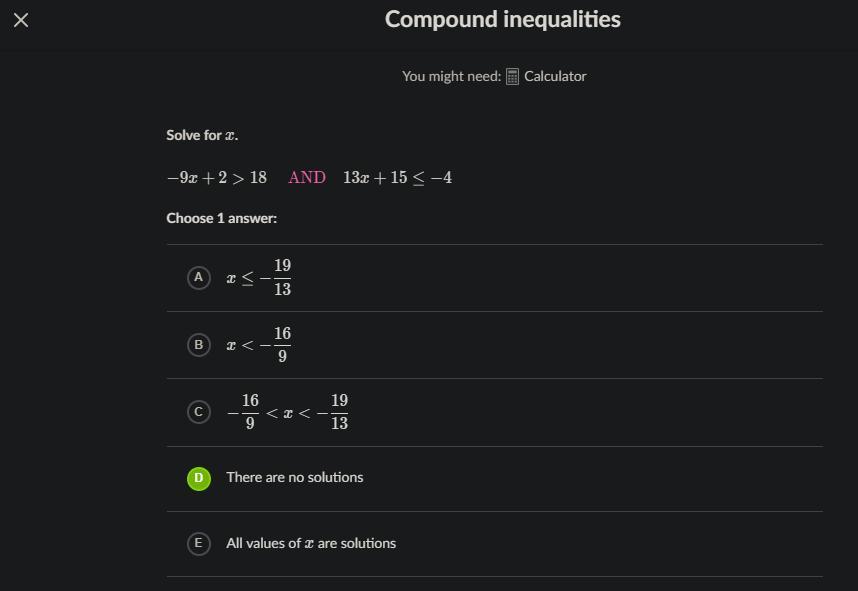Screen dimensions: 858x591
Task: Click the inequality −9x + 2 > 18
Action: (x=217, y=178)
